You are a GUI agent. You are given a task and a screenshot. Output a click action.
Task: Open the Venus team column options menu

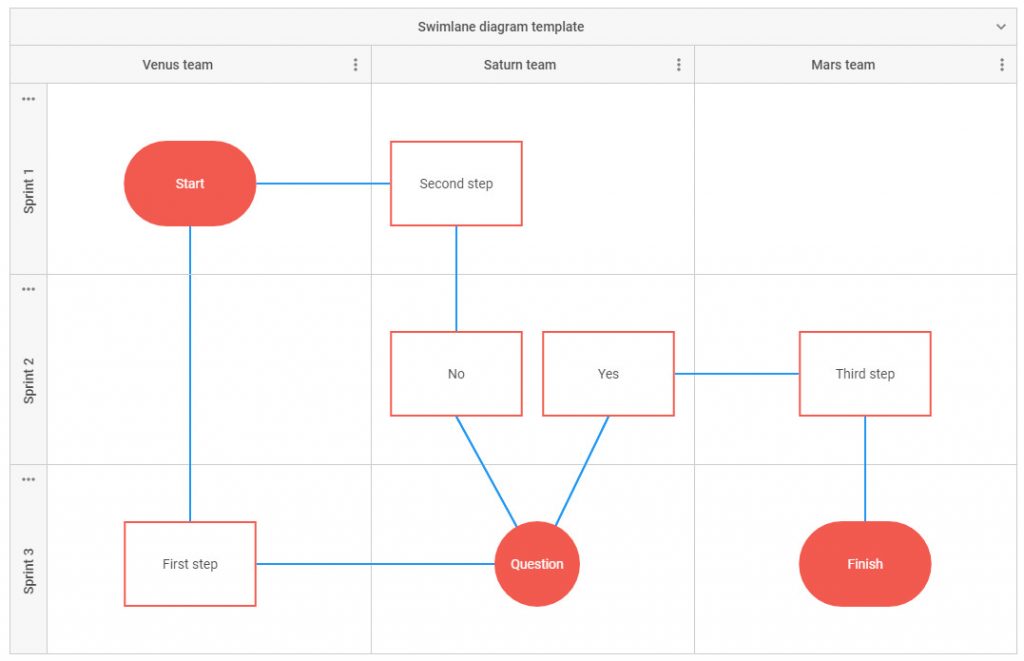[x=355, y=64]
